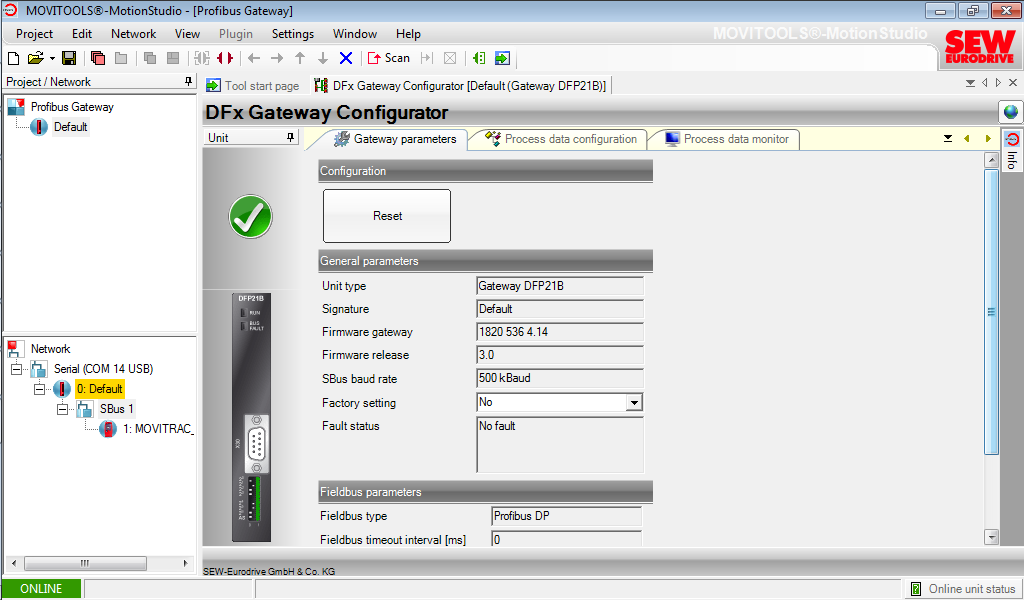Screen dimensions: 1024x600
Task: Open the Gateway parameters tab
Action: coord(394,139)
